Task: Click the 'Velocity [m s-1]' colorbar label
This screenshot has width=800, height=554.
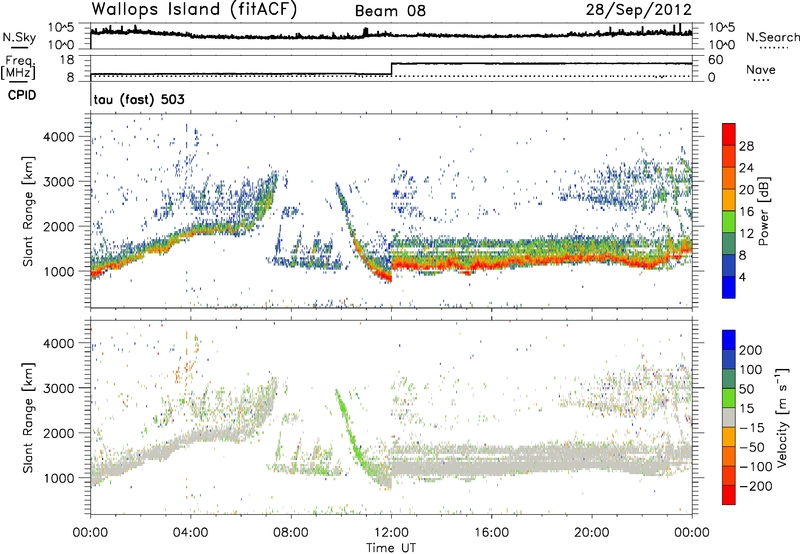Action: click(x=782, y=417)
